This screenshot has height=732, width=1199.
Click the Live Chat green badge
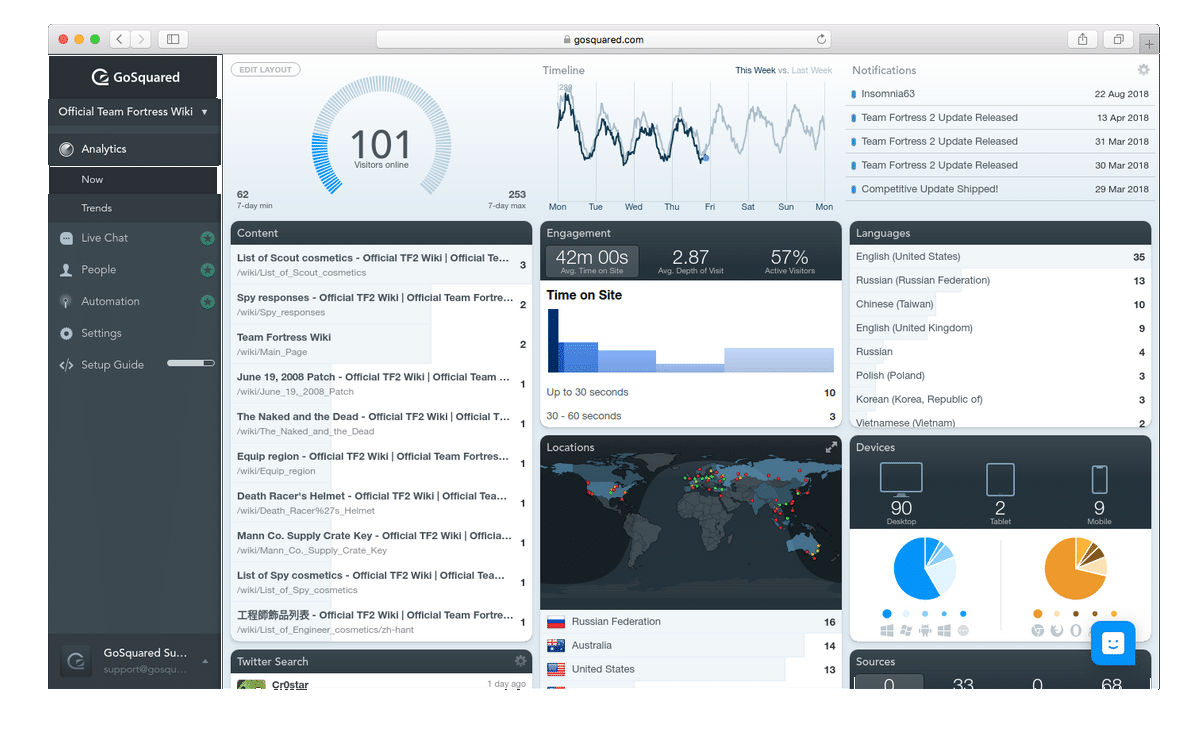[207, 238]
